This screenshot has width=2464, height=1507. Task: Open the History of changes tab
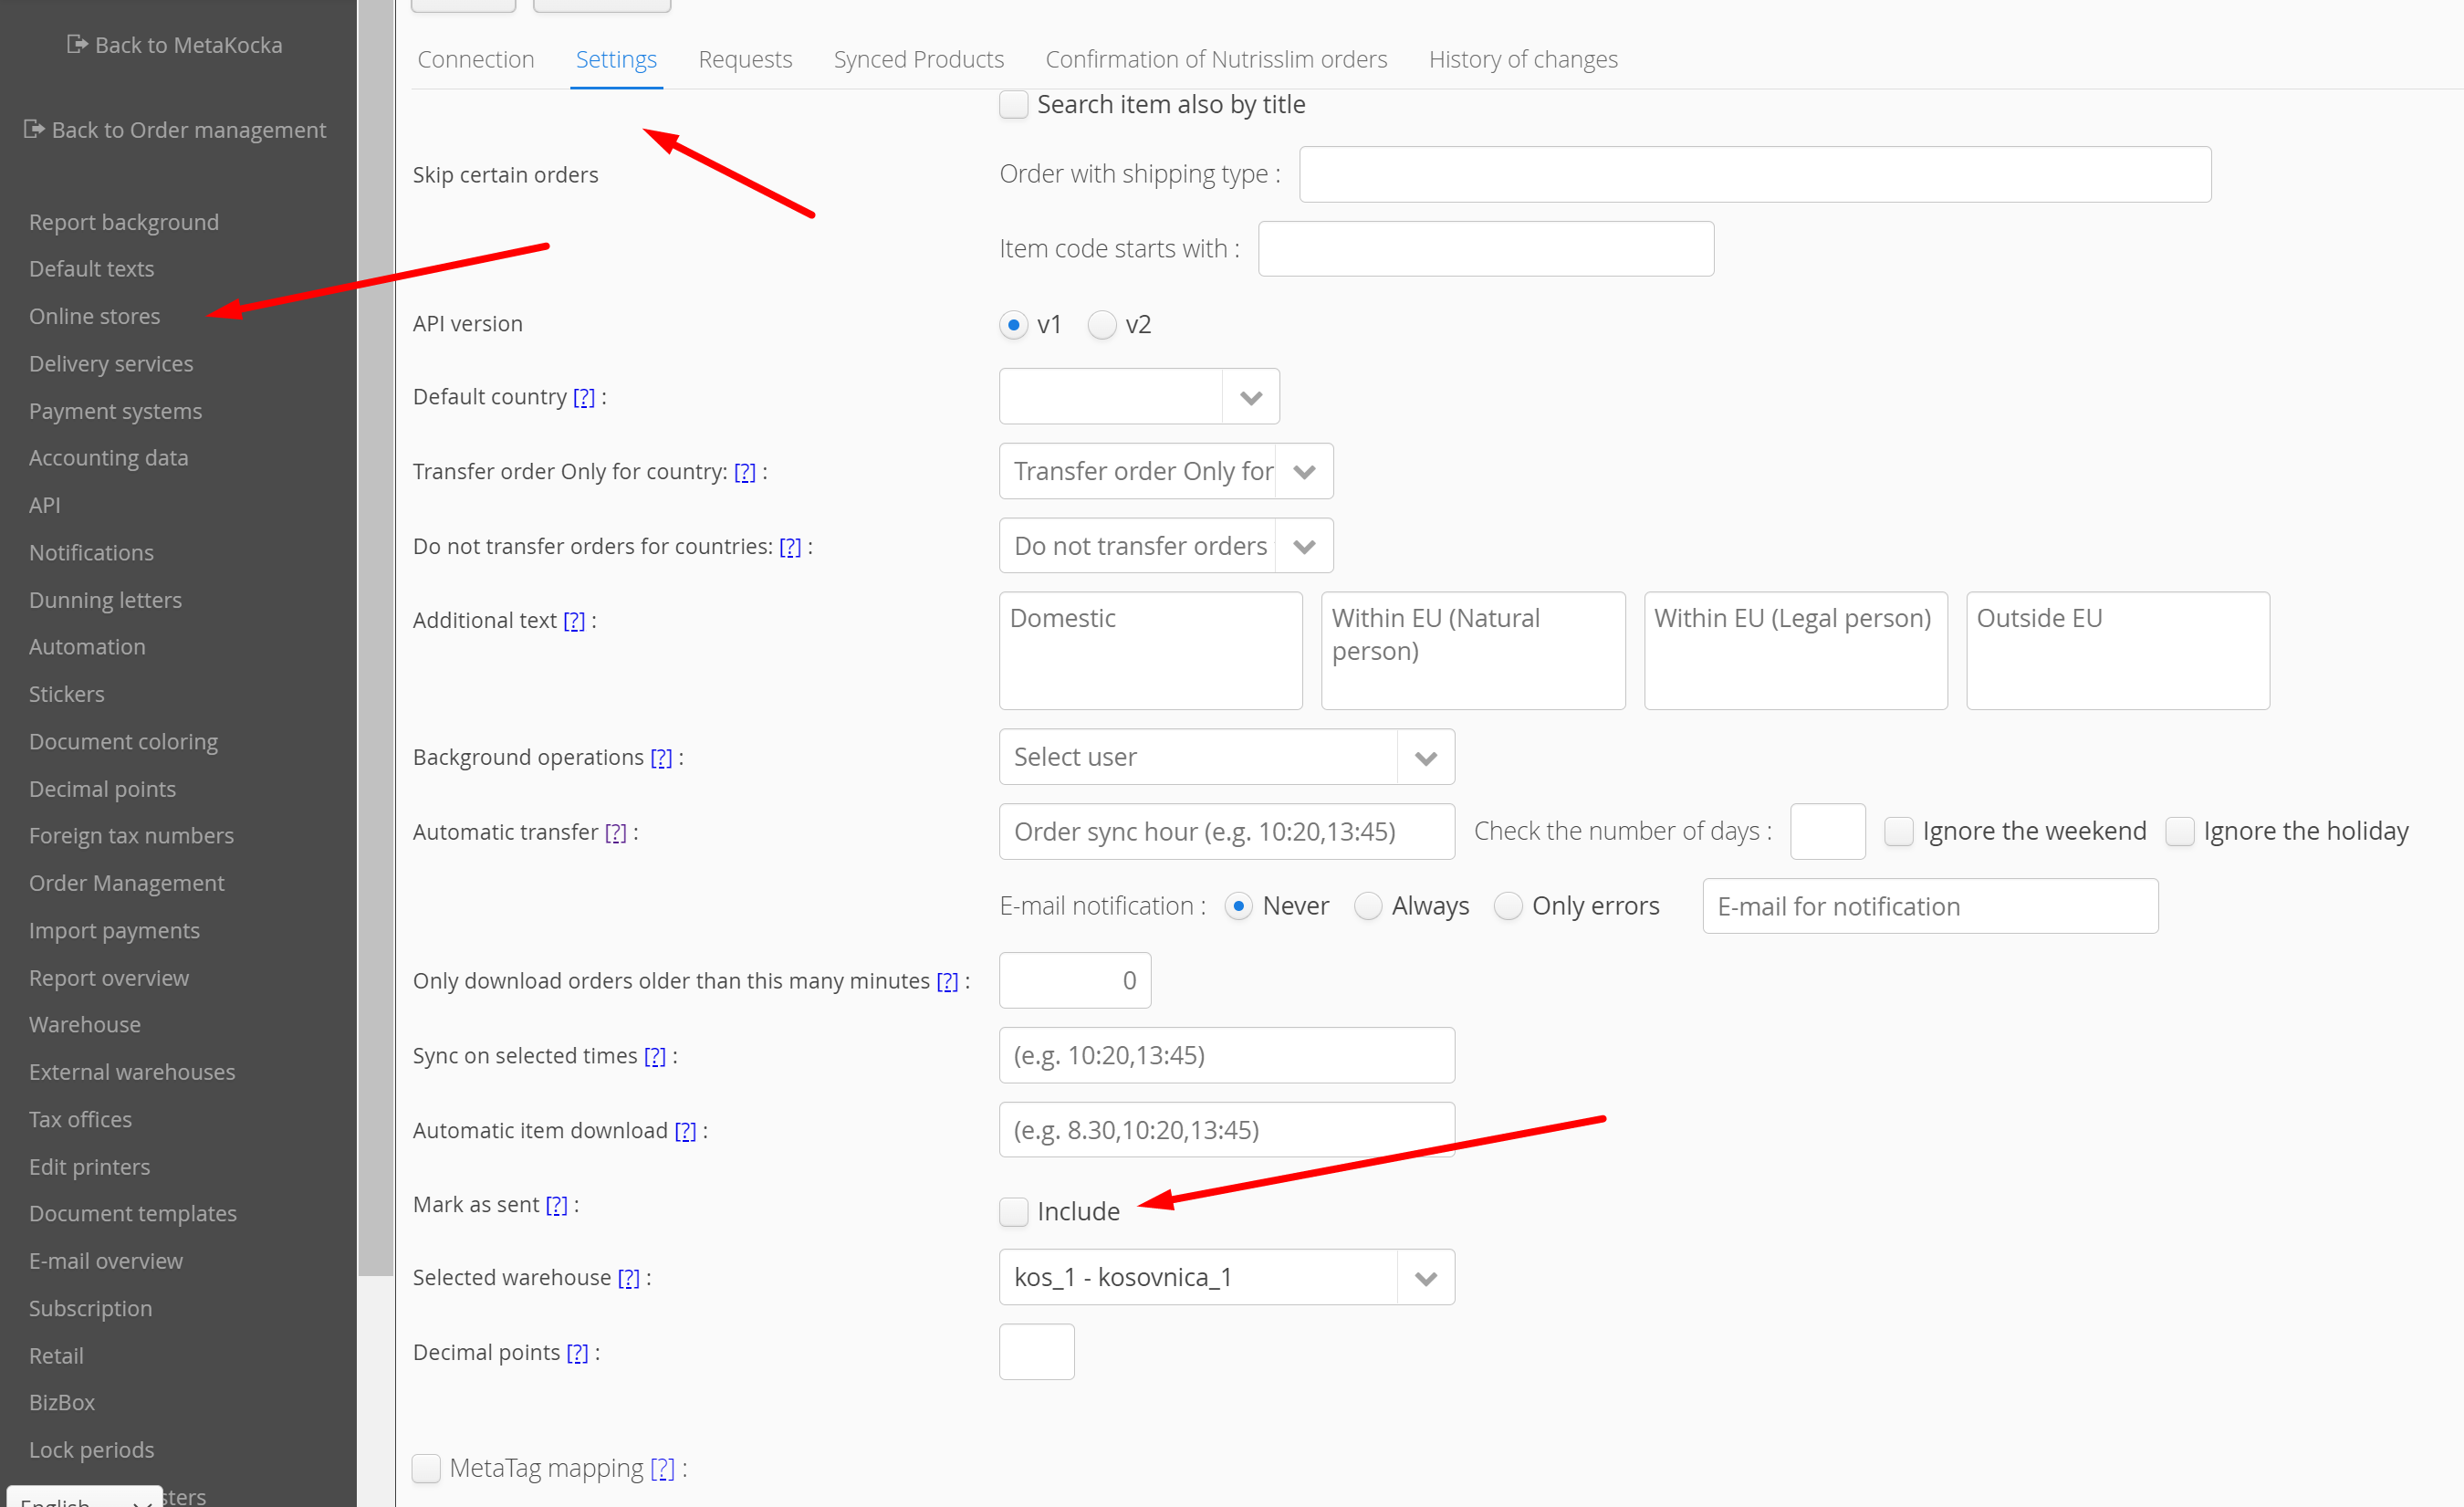pyautogui.click(x=1522, y=59)
